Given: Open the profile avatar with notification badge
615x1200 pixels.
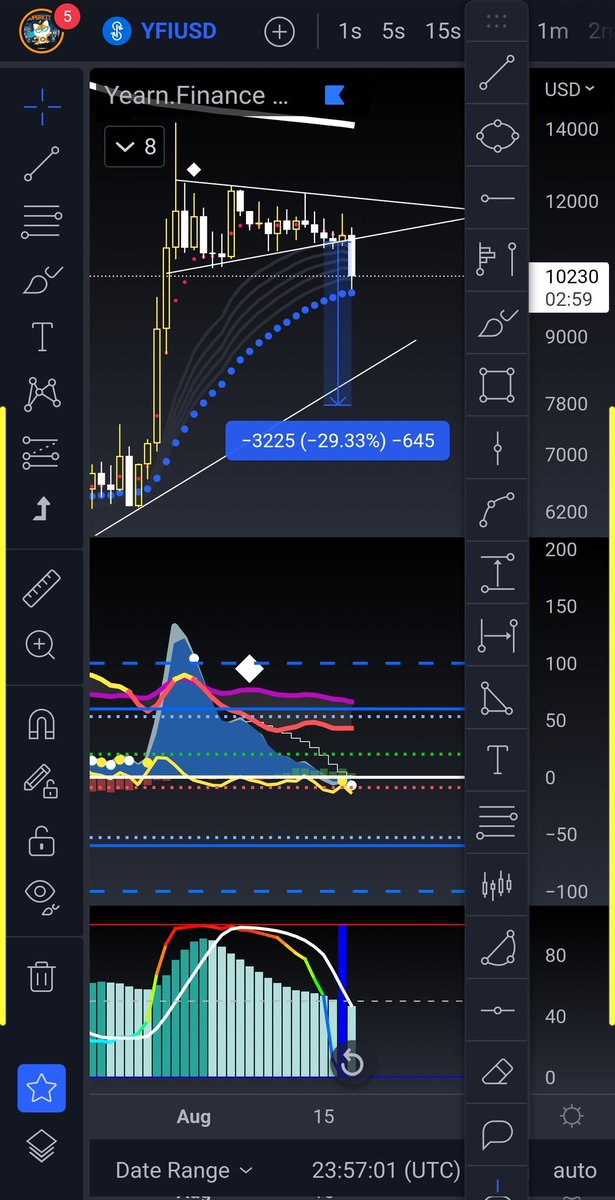Looking at the screenshot, I should click(44, 32).
